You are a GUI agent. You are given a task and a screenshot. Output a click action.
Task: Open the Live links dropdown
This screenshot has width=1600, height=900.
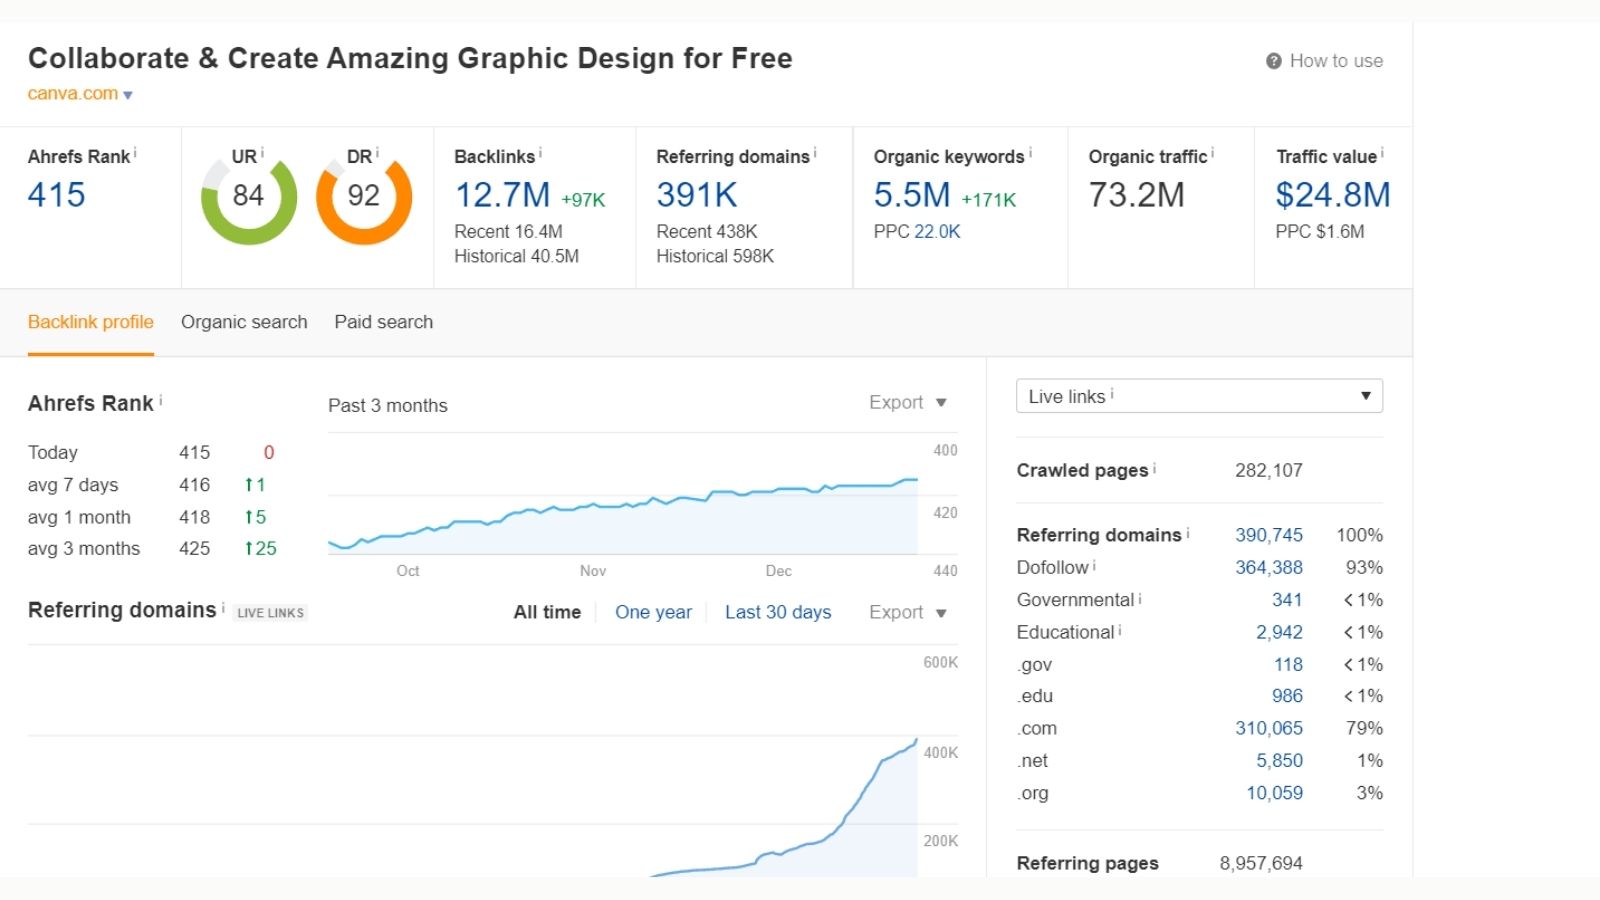tap(1199, 396)
